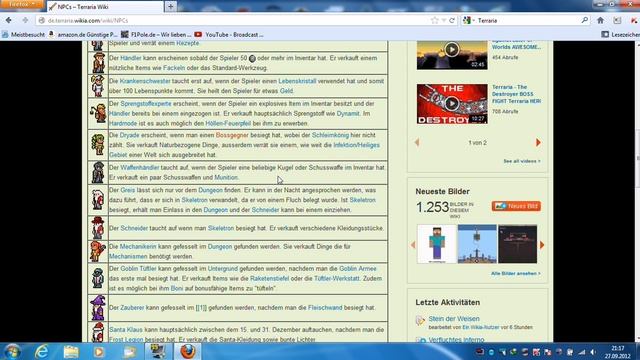This screenshot has height=360, width=640.
Task: Open Internet Explorer from taskbar
Action: 41,351
